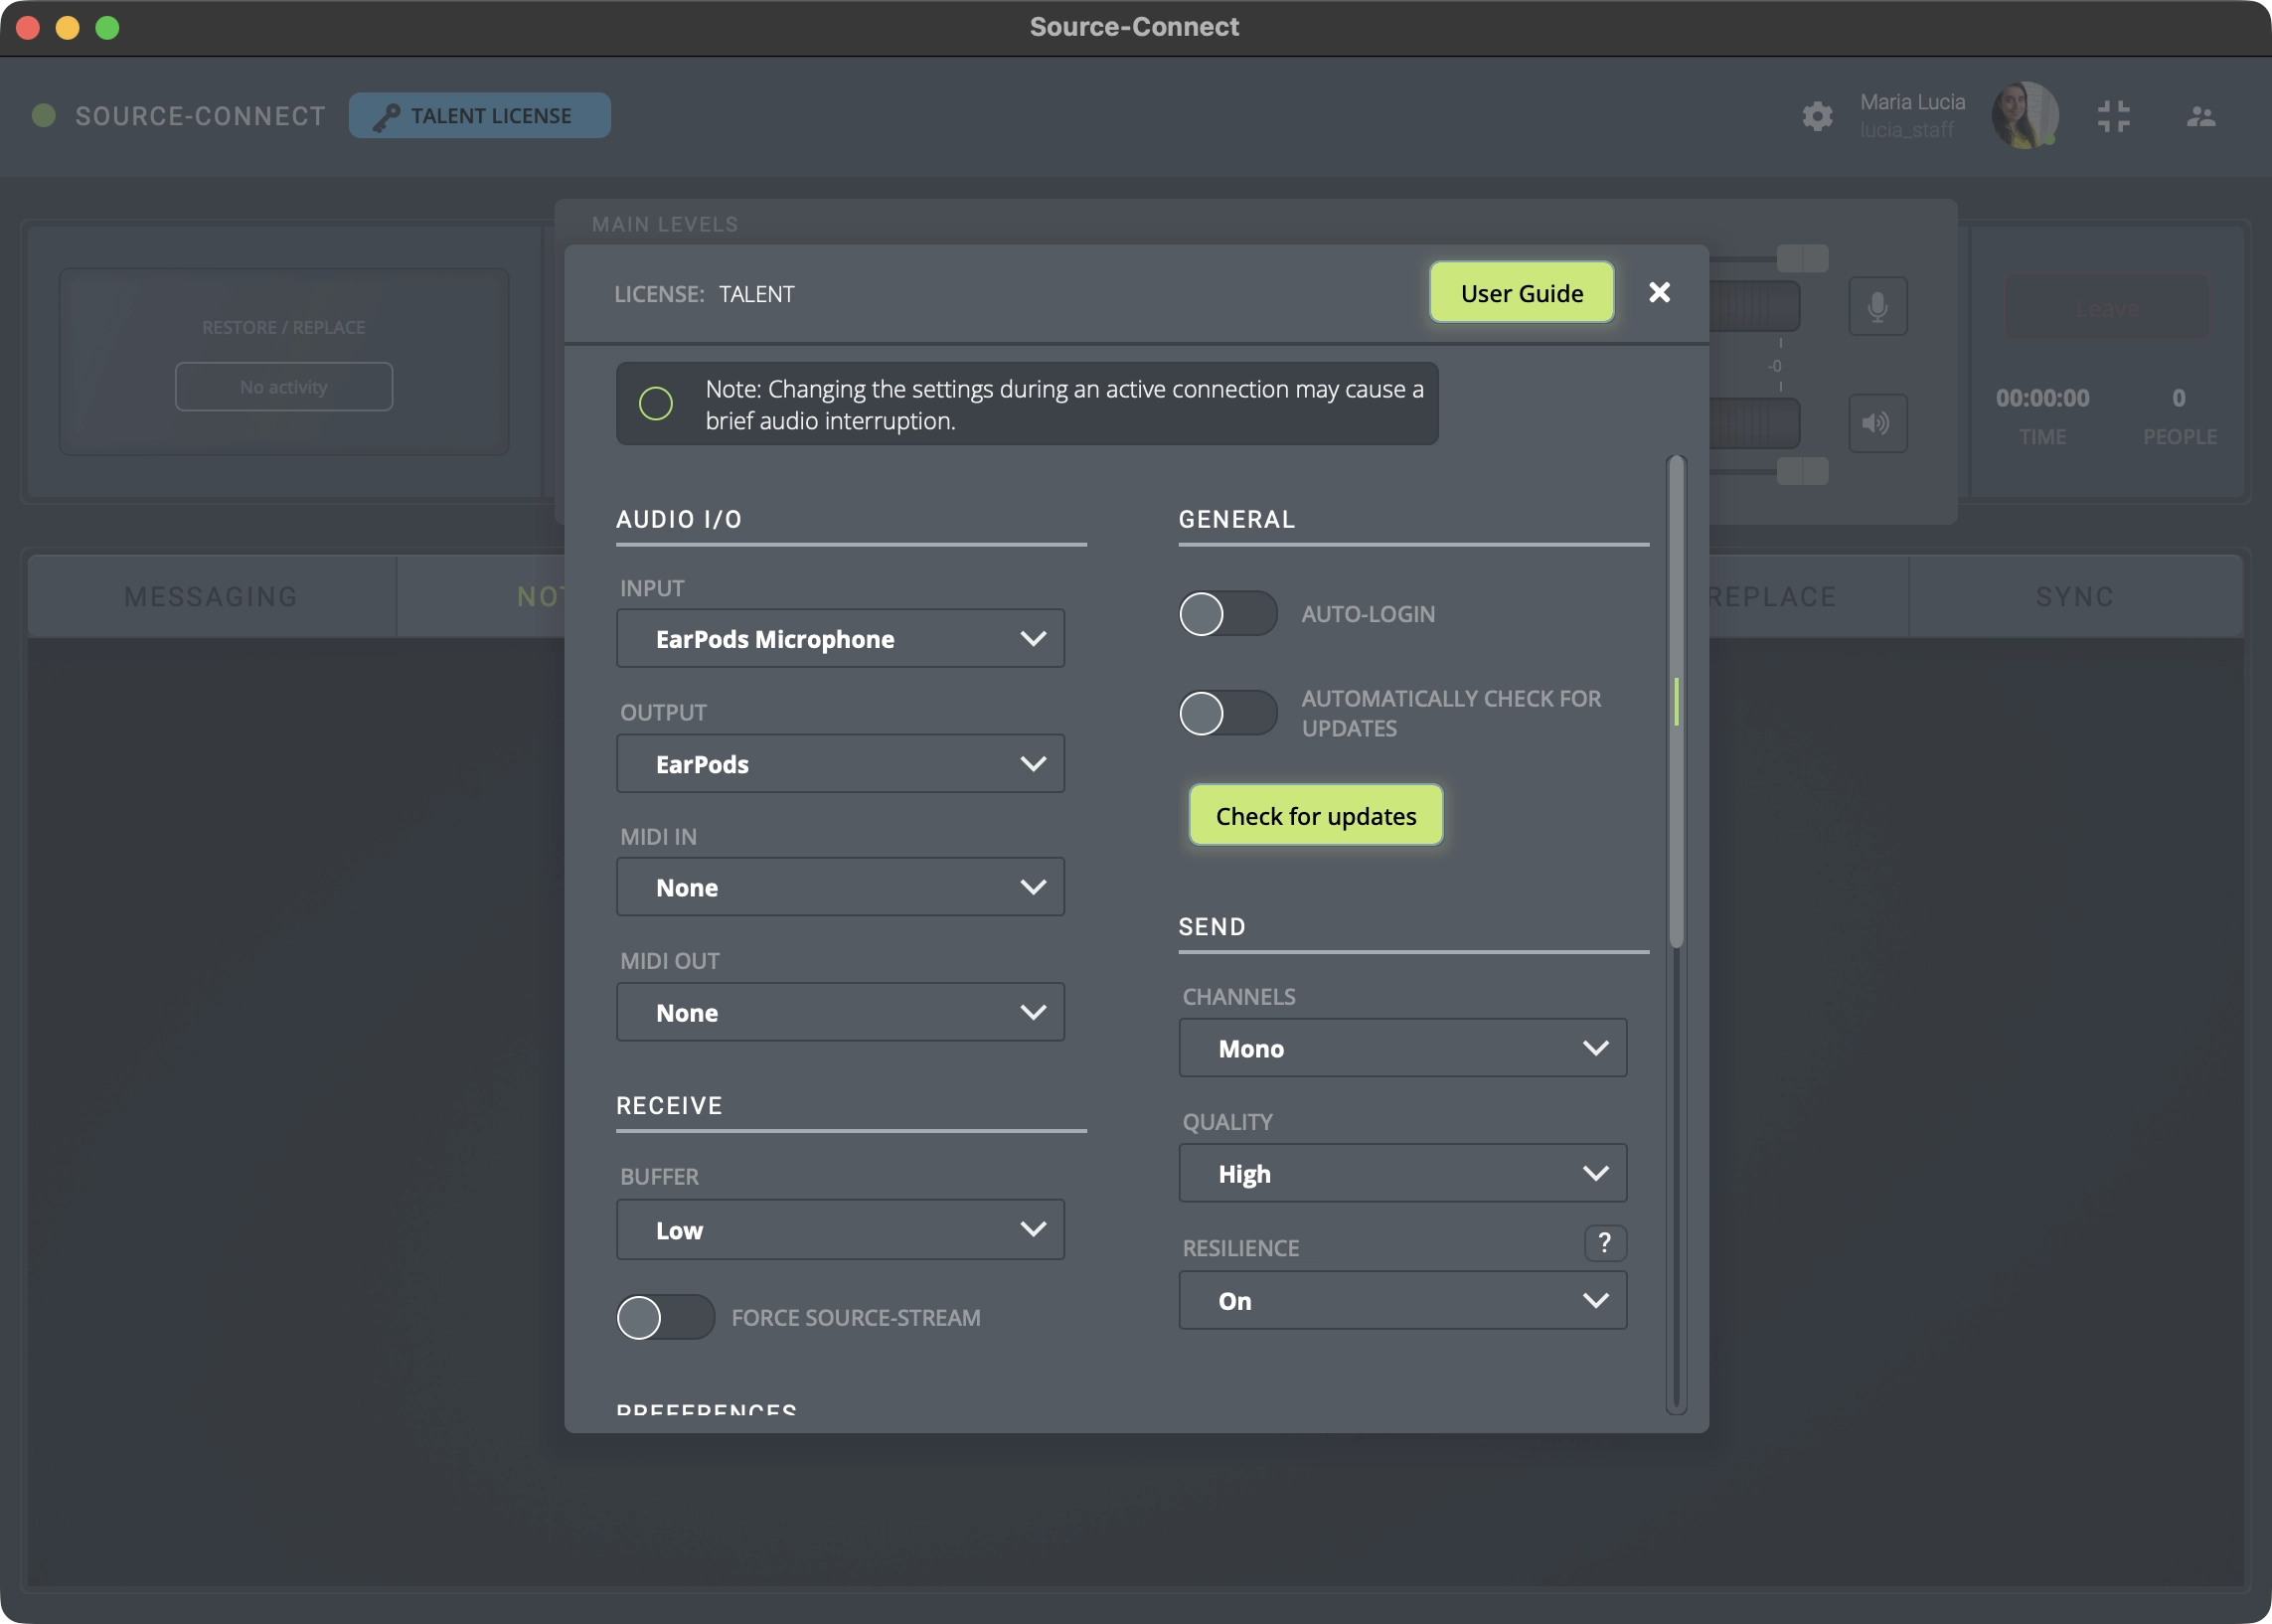Switch to the Messaging tab
This screenshot has width=2272, height=1624.
[x=211, y=596]
